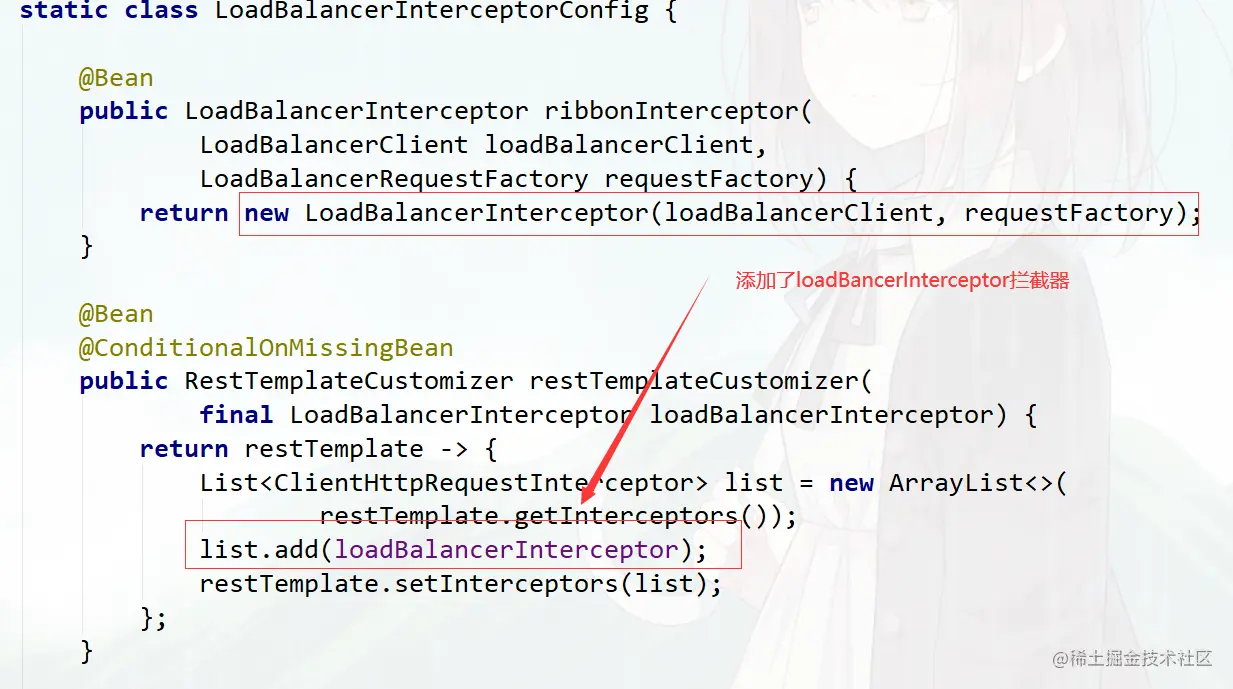Click the 稀土掘金技术社区 watermark
This screenshot has height=689, width=1233.
point(1132,659)
